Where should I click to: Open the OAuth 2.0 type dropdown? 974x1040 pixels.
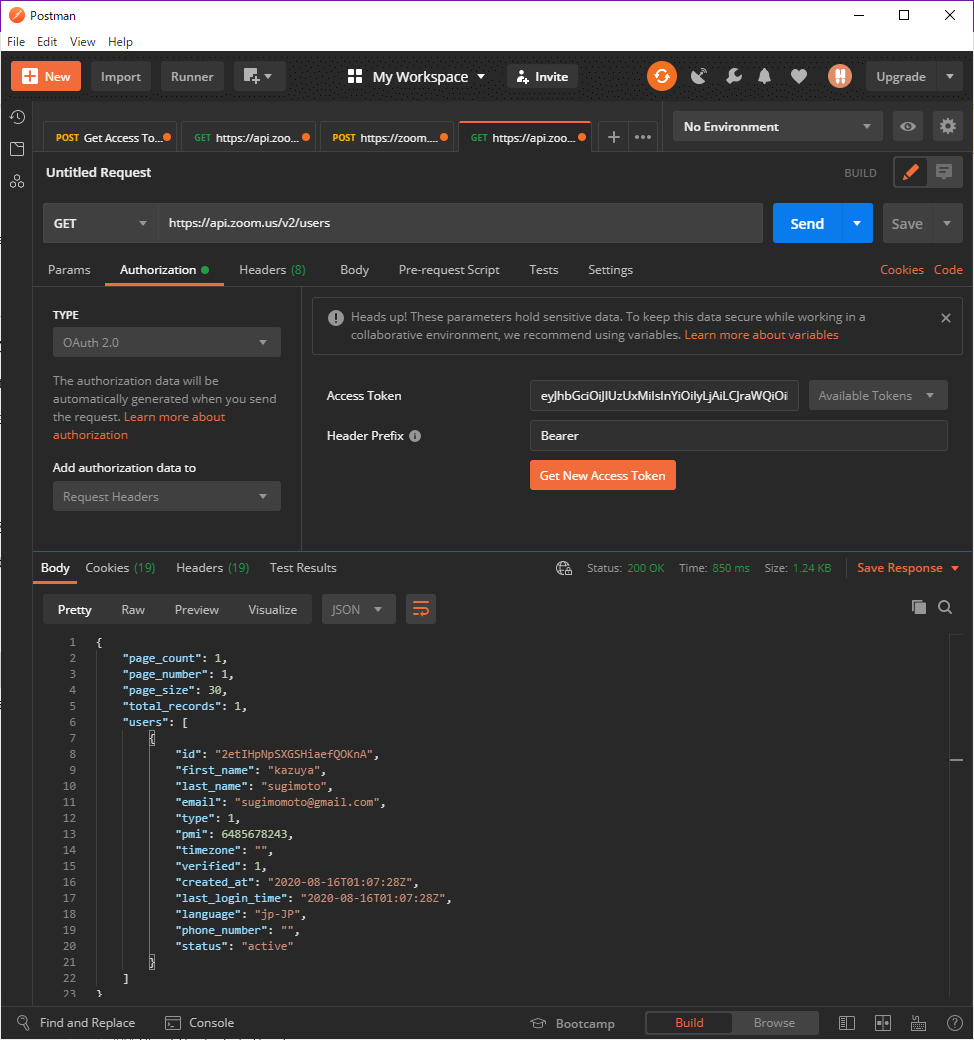(x=167, y=342)
